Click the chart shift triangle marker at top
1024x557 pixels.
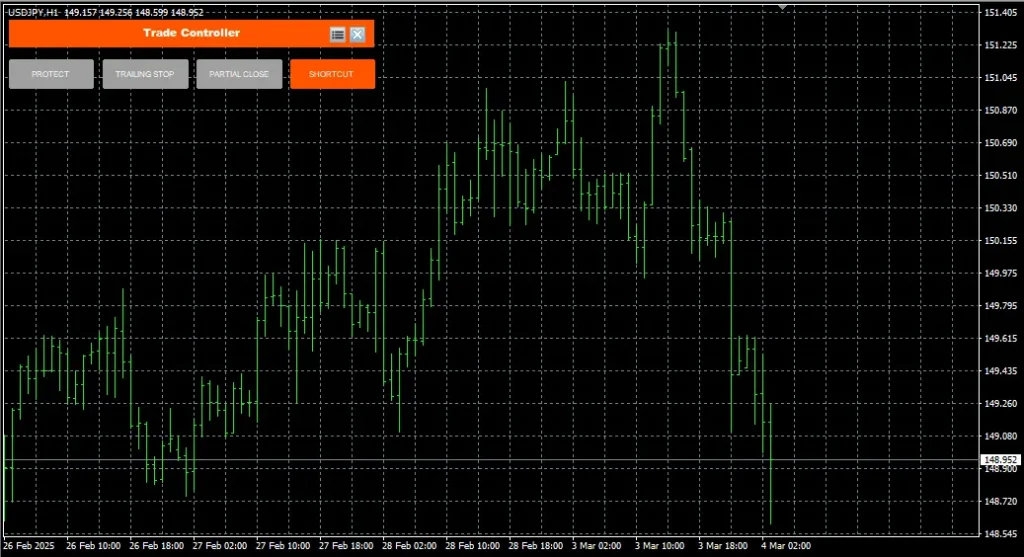click(x=782, y=7)
